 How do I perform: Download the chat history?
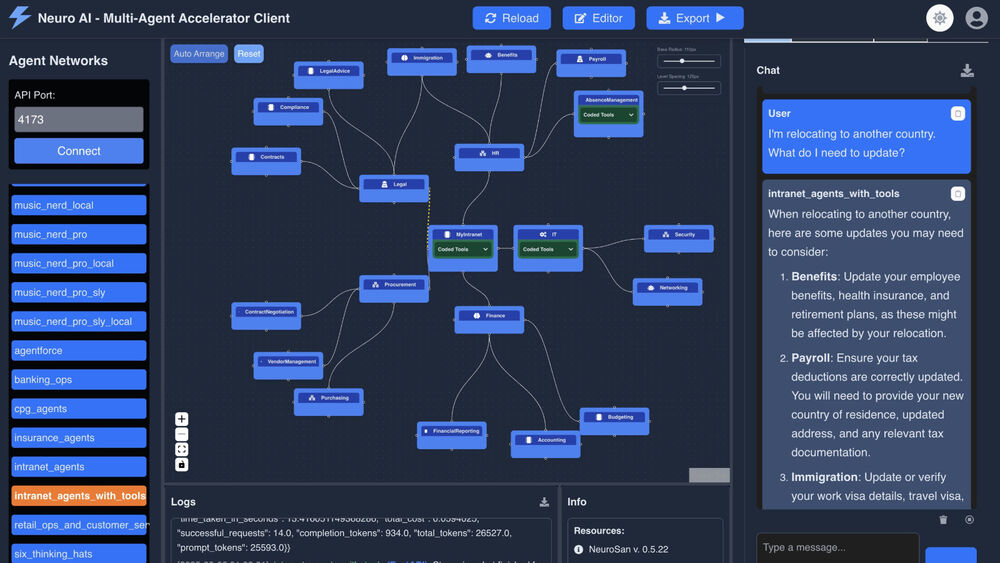pyautogui.click(x=967, y=70)
